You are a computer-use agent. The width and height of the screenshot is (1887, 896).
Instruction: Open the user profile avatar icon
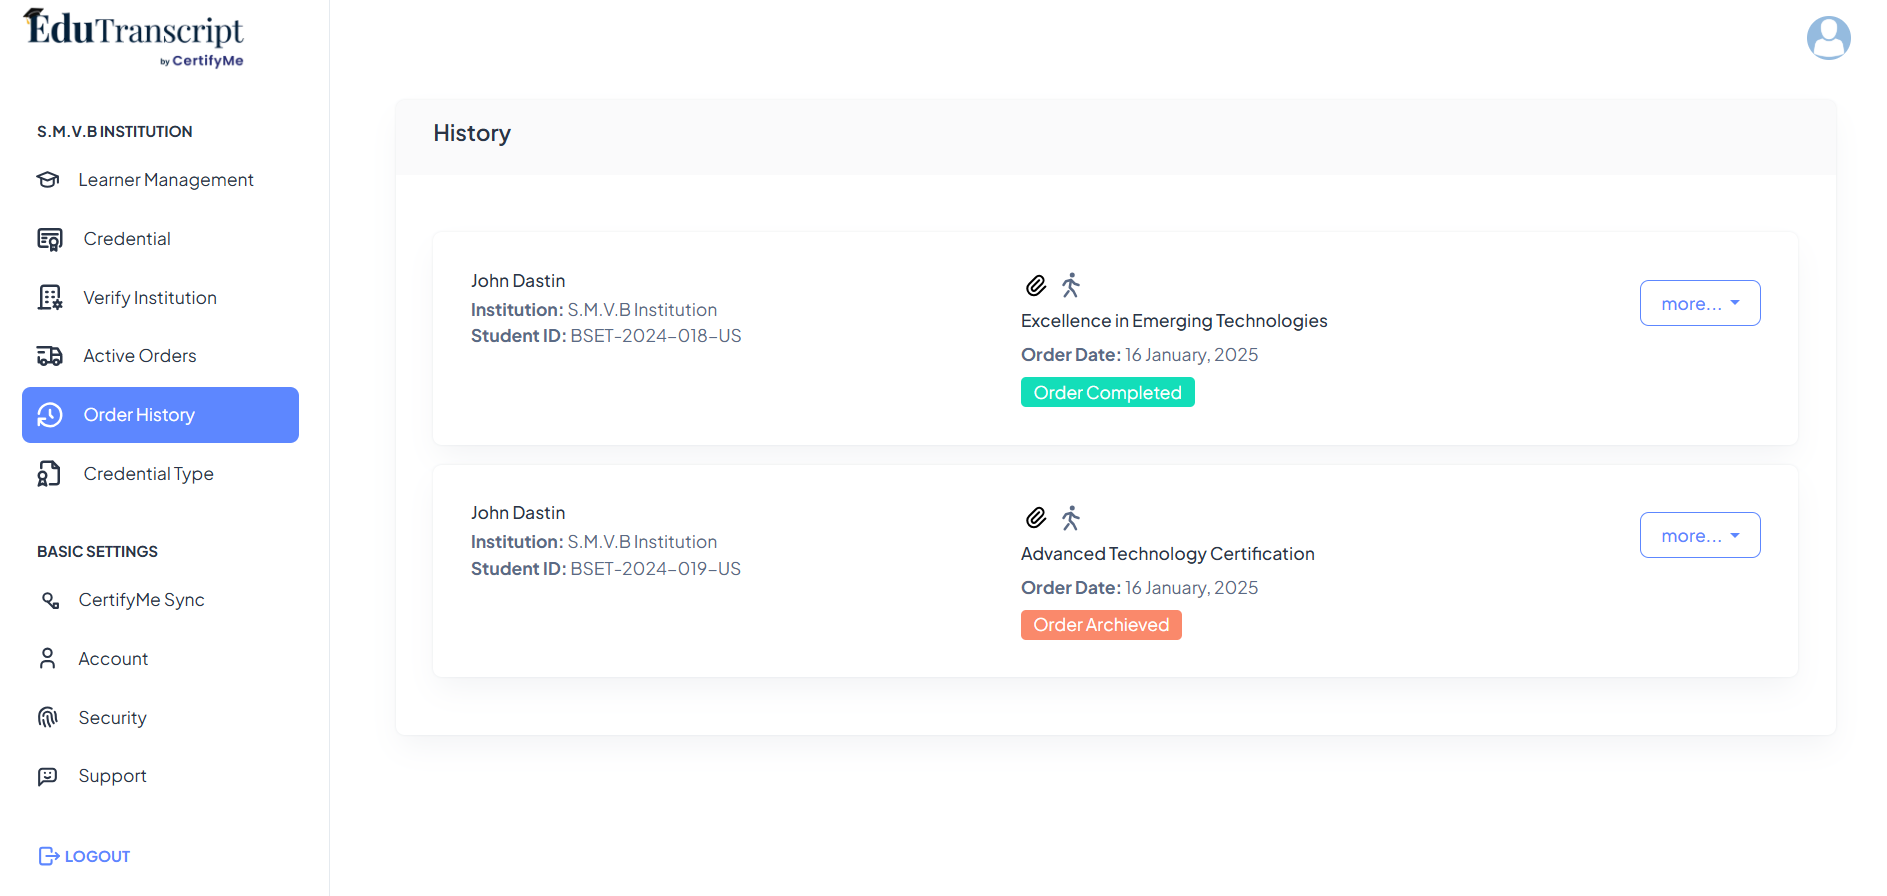point(1828,38)
